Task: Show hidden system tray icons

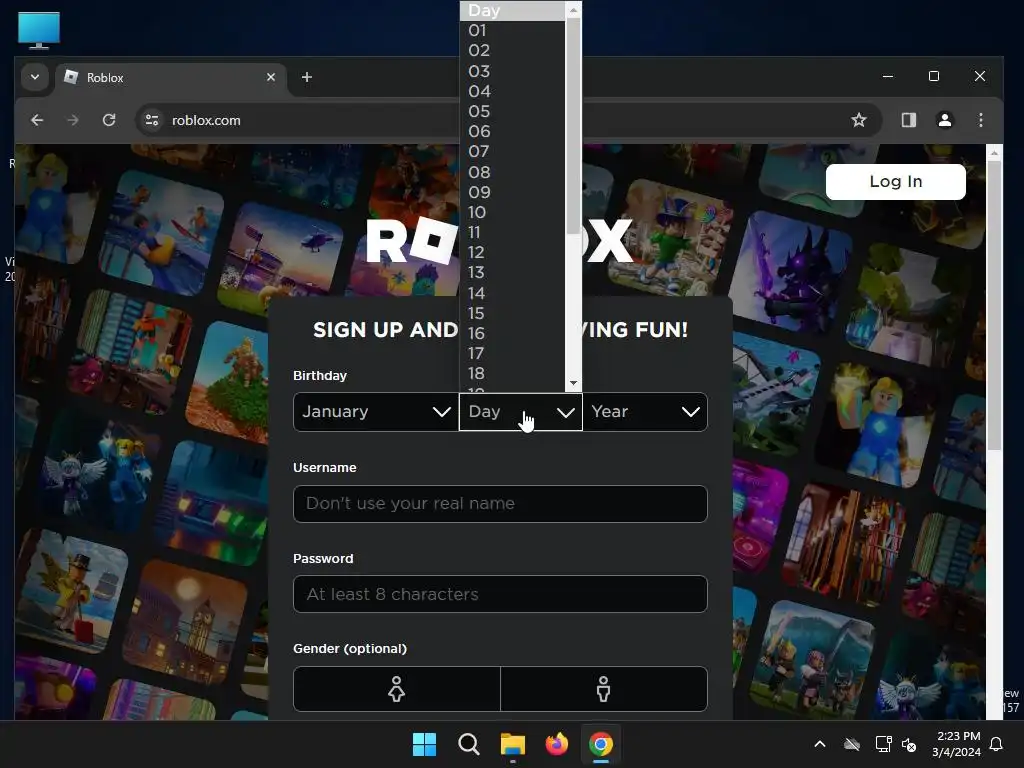Action: (x=820, y=744)
